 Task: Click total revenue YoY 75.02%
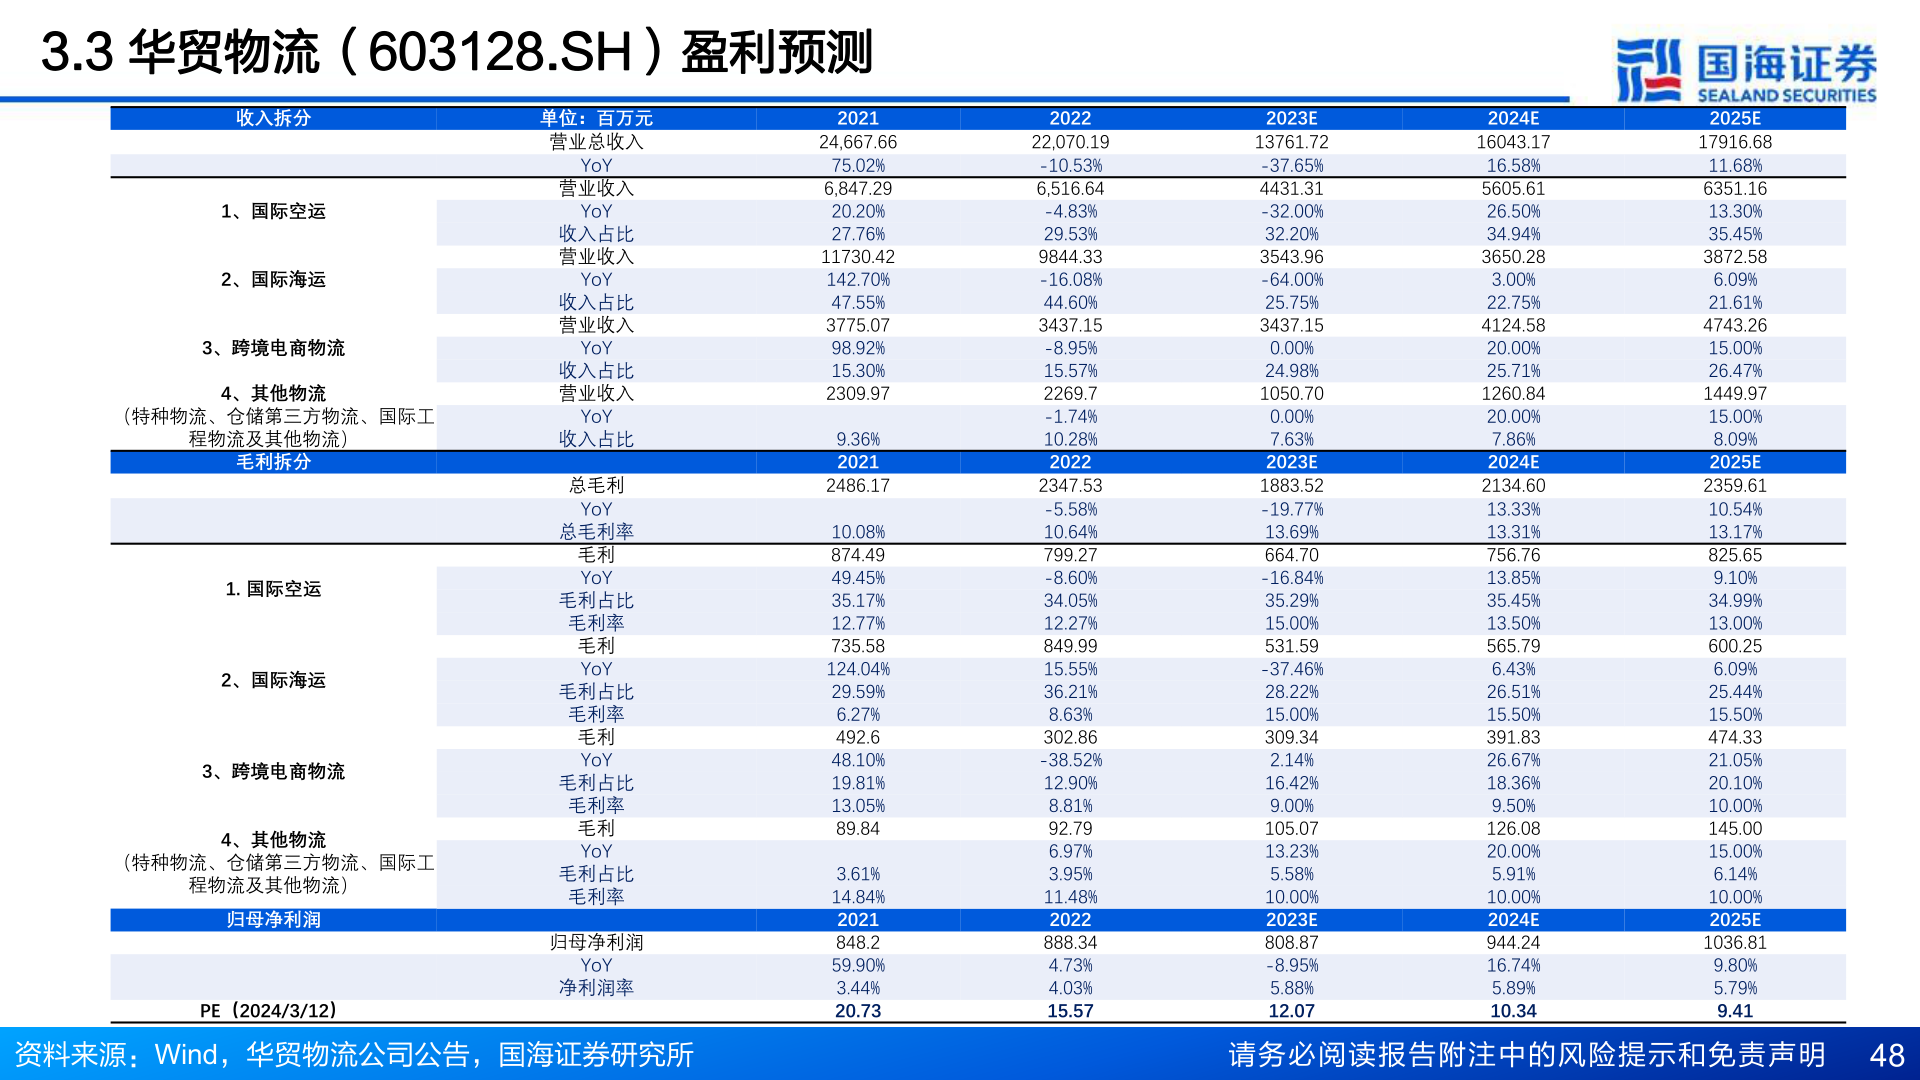[x=858, y=166]
